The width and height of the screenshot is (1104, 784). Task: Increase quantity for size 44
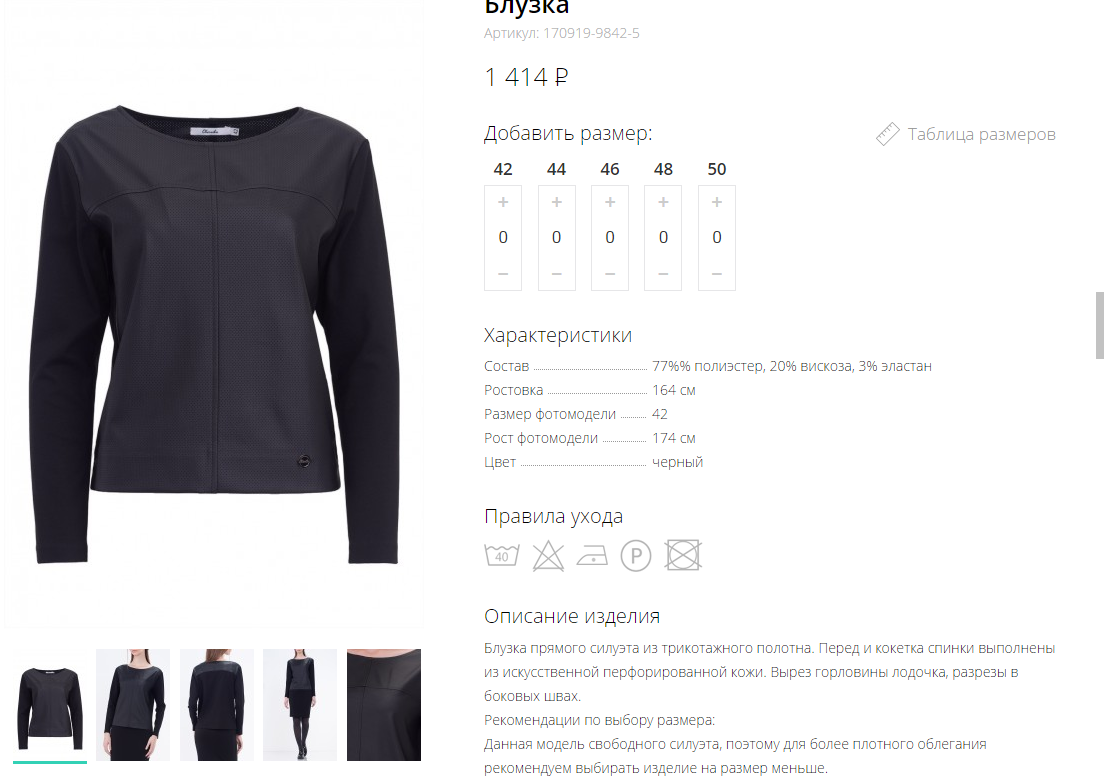pos(556,202)
